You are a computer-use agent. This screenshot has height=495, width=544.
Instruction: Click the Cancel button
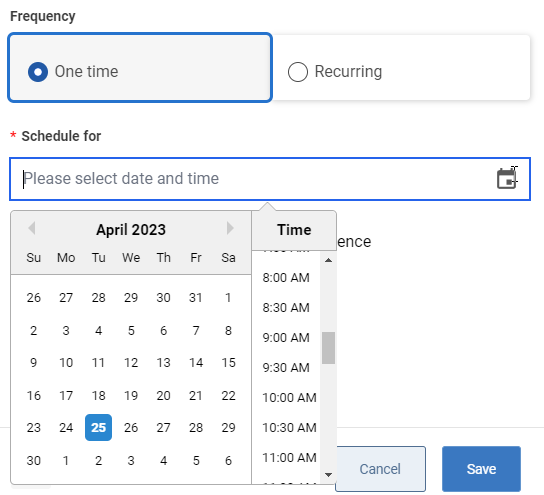[380, 469]
